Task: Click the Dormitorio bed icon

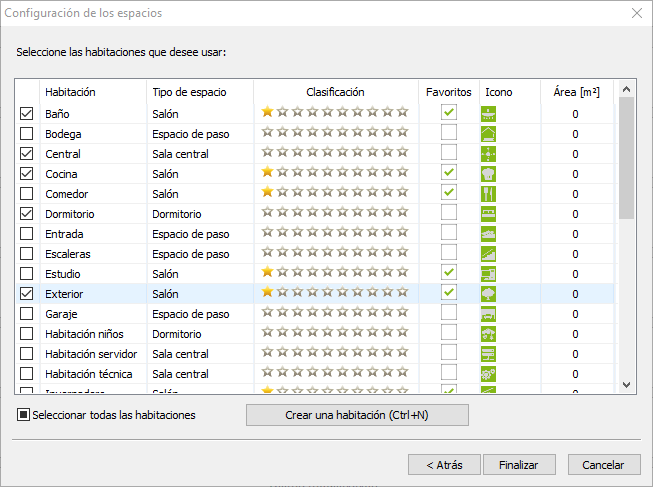Action: coord(488,213)
